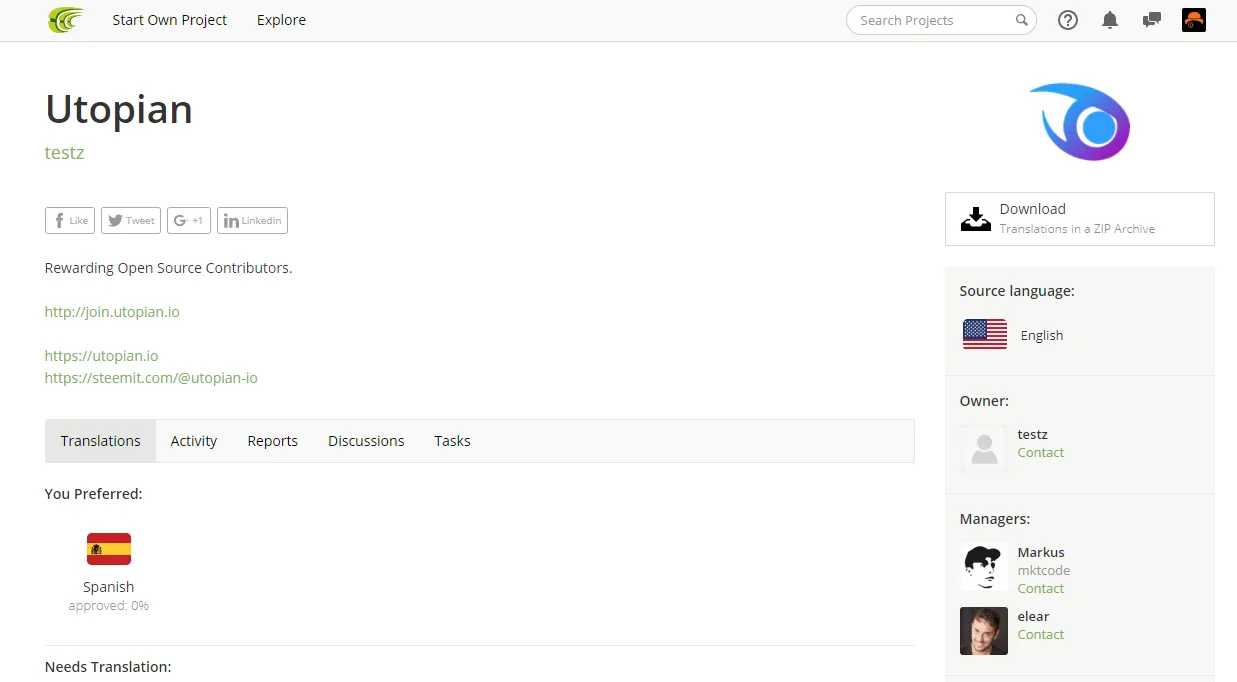Click the download tray icon
The height and width of the screenshot is (682, 1237).
[x=976, y=219]
